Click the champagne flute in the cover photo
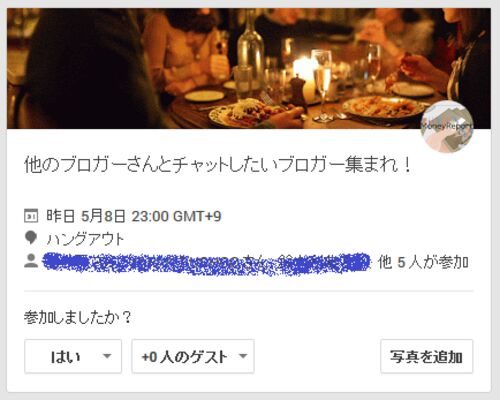 click(x=322, y=85)
